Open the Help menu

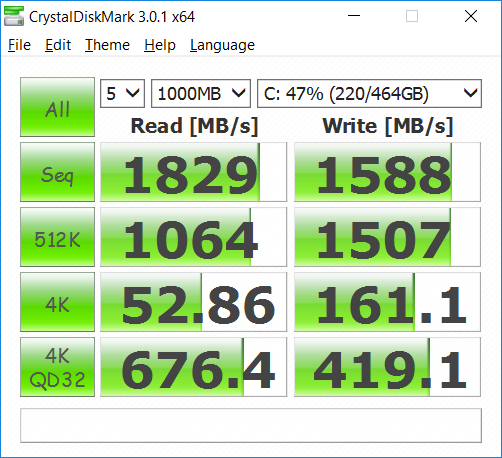160,45
